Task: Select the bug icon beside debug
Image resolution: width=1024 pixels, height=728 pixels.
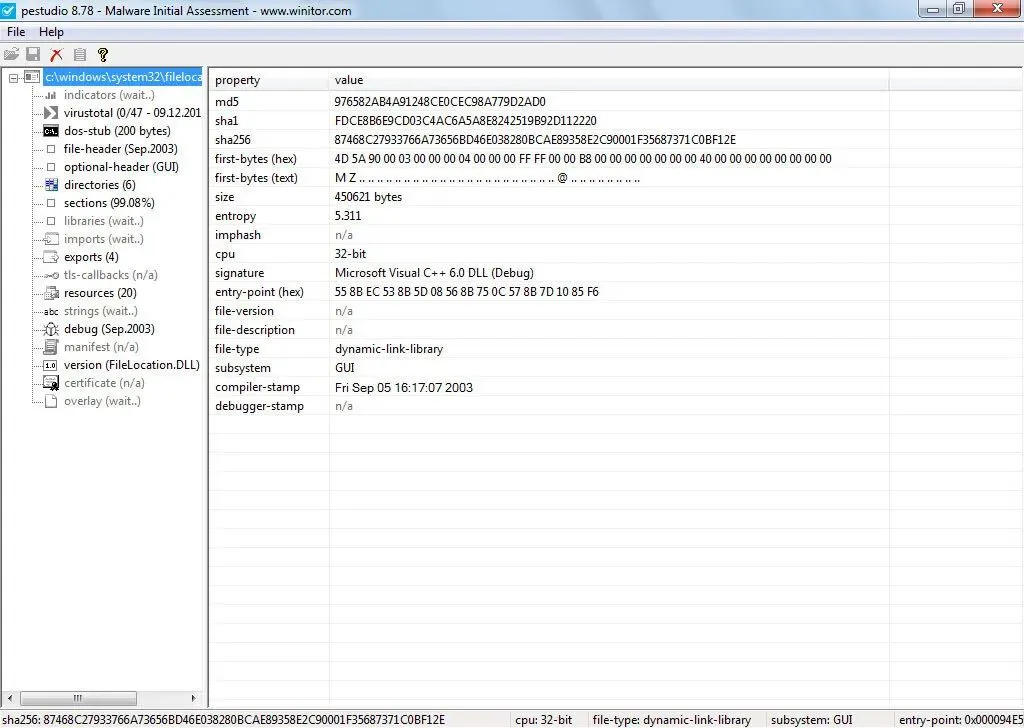Action: point(51,329)
